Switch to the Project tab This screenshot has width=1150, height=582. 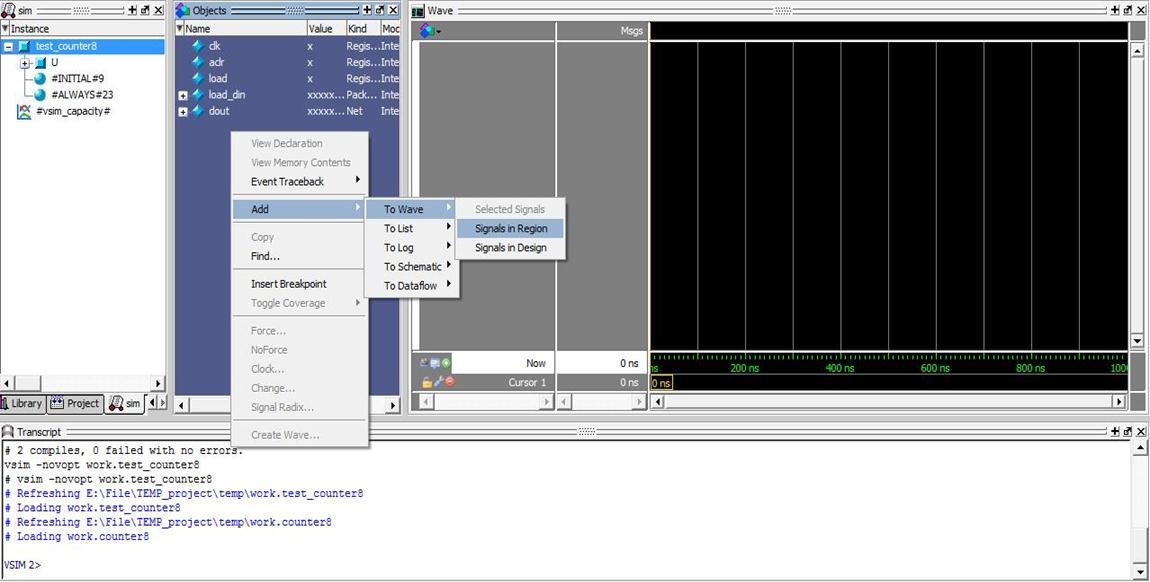[x=76, y=403]
